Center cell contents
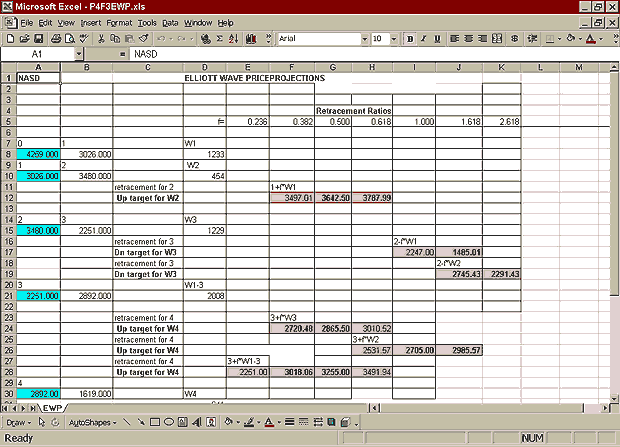Screen dimensions: 620x447 tap(469, 38)
